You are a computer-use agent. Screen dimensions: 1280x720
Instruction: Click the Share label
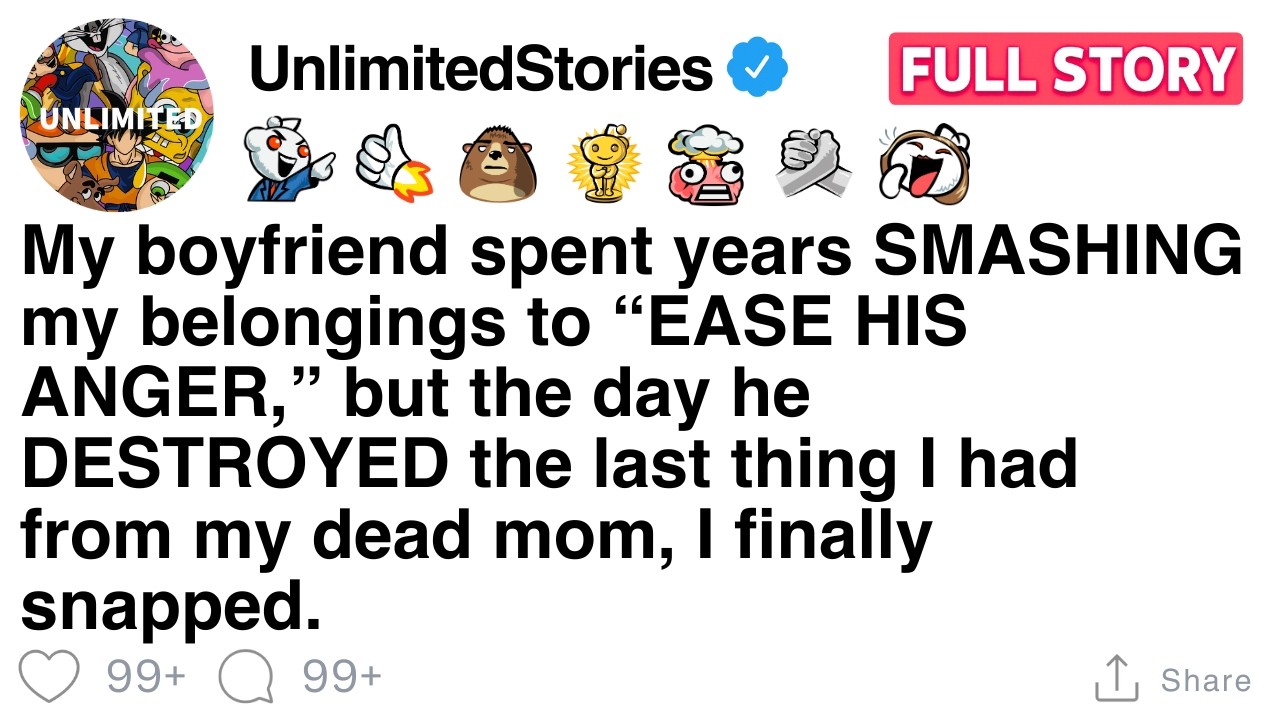[1205, 680]
